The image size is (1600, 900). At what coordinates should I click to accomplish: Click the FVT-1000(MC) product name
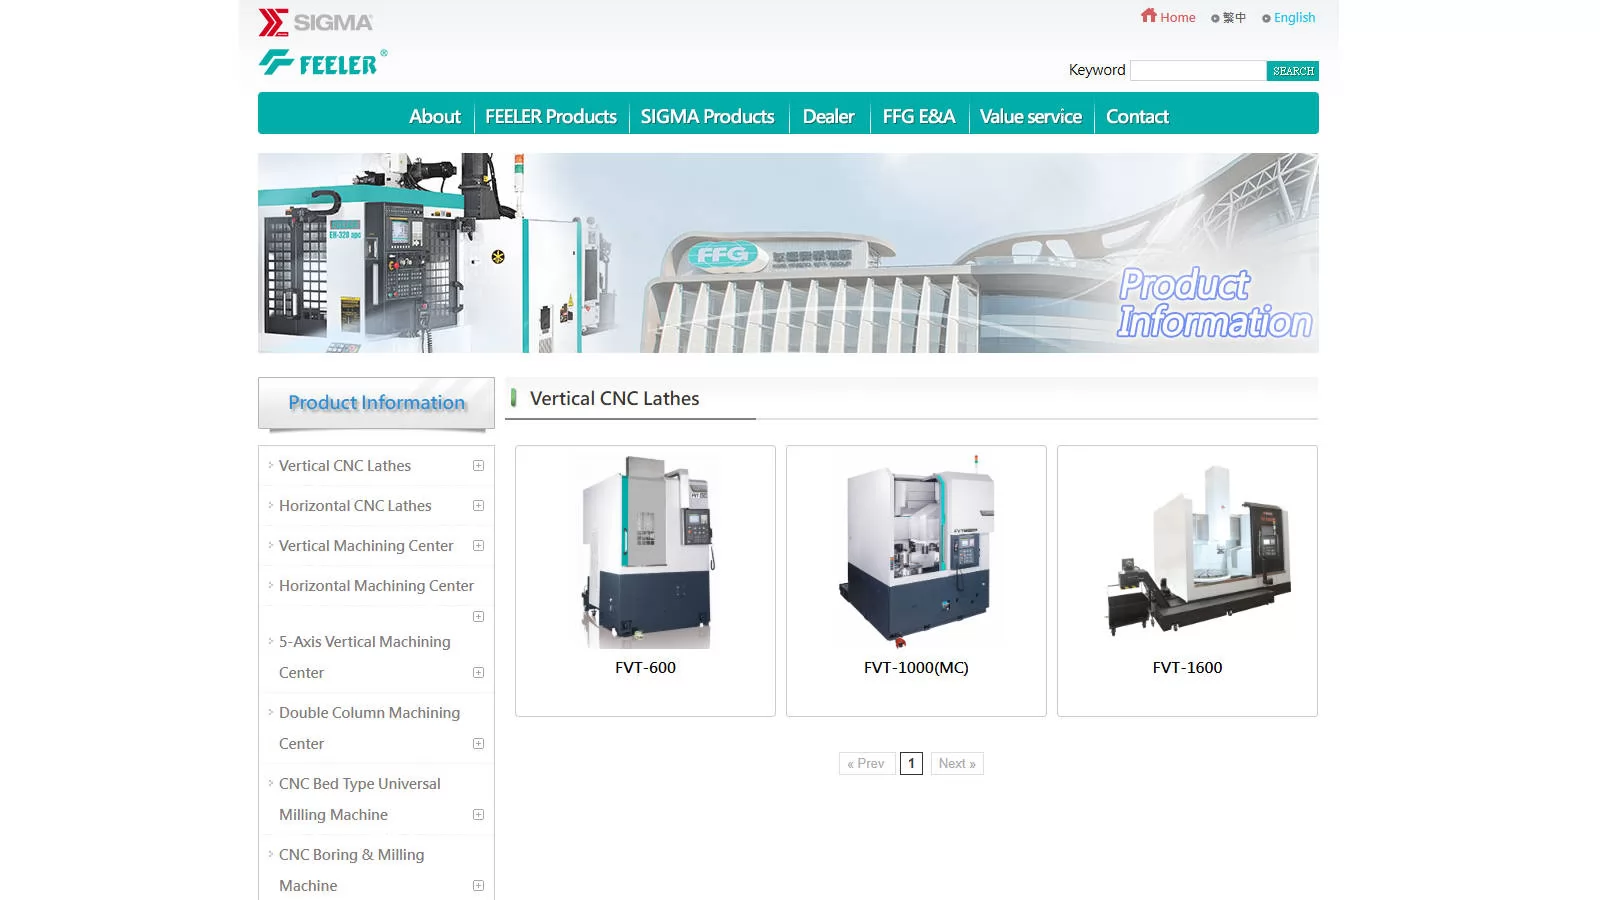pos(916,668)
